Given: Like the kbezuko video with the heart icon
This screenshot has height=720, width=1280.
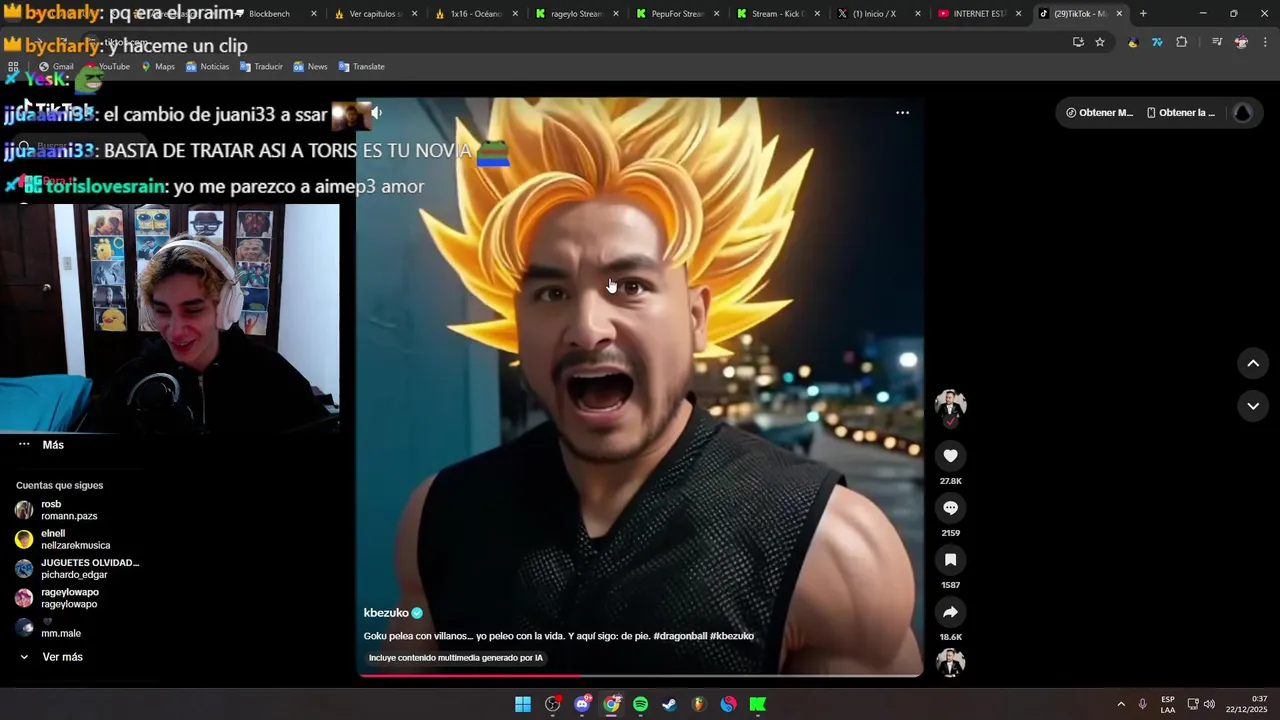Looking at the screenshot, I should pyautogui.click(x=950, y=456).
